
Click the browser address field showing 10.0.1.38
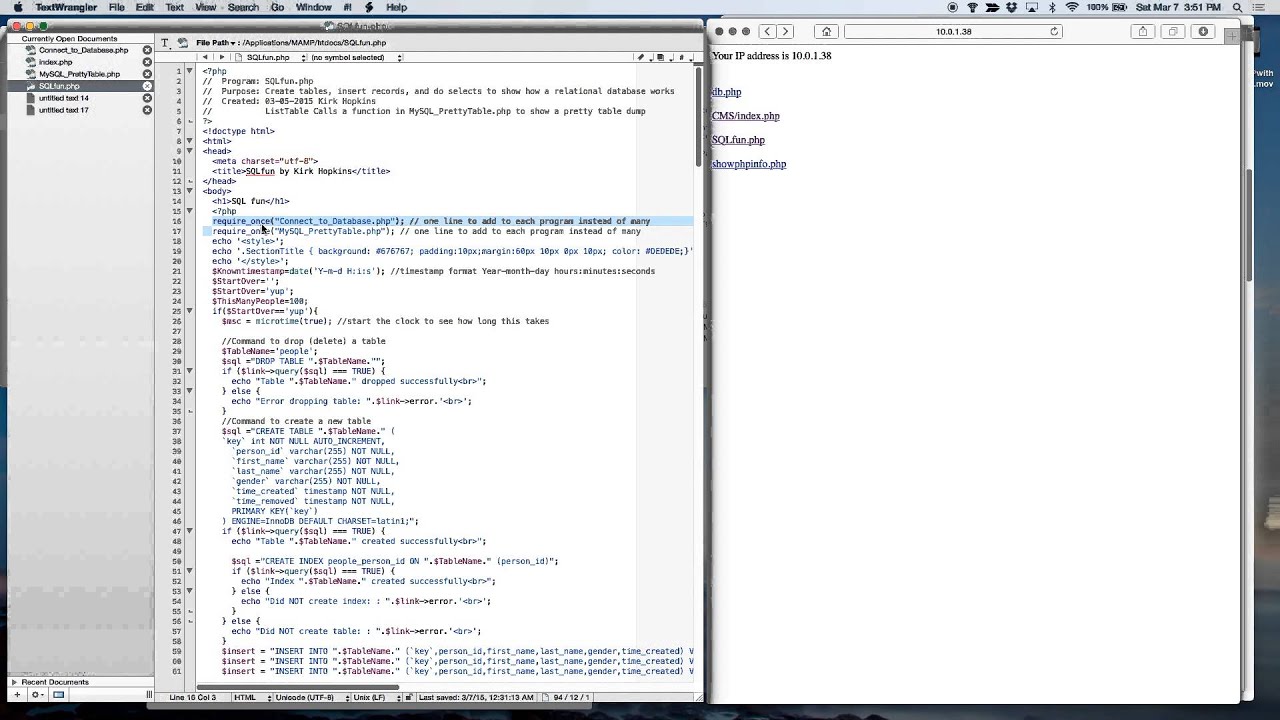(953, 32)
